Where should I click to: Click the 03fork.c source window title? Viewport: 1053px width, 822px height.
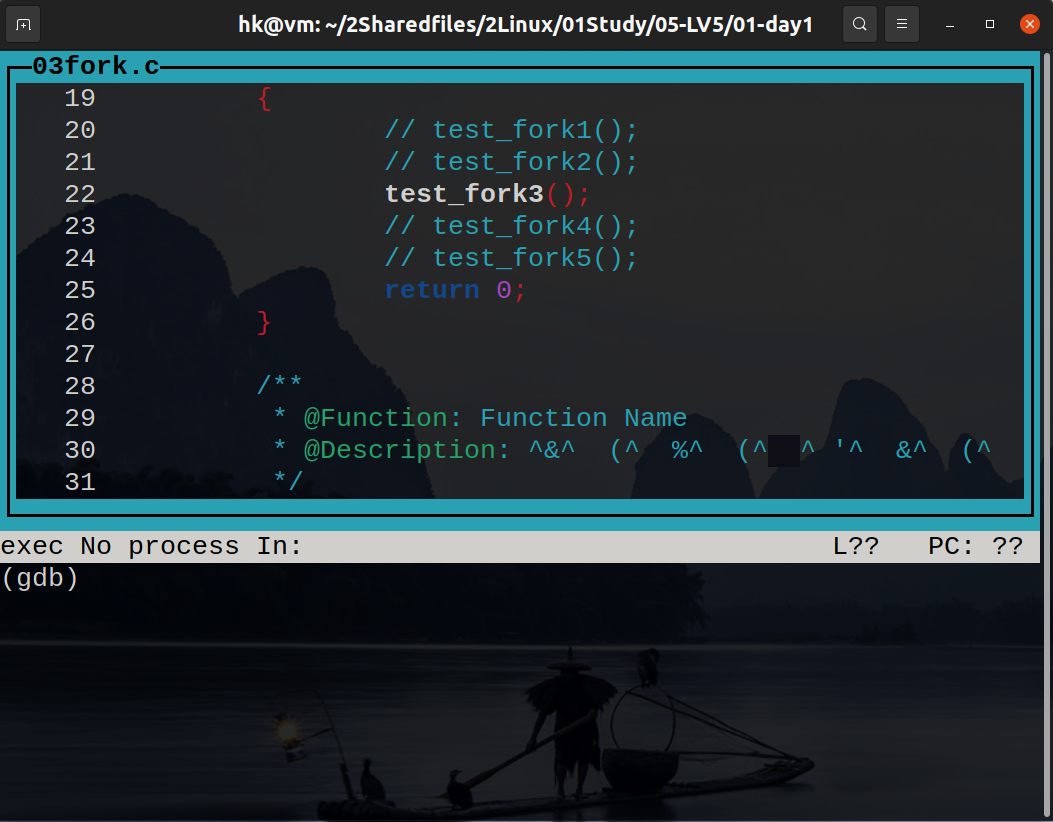click(x=95, y=67)
